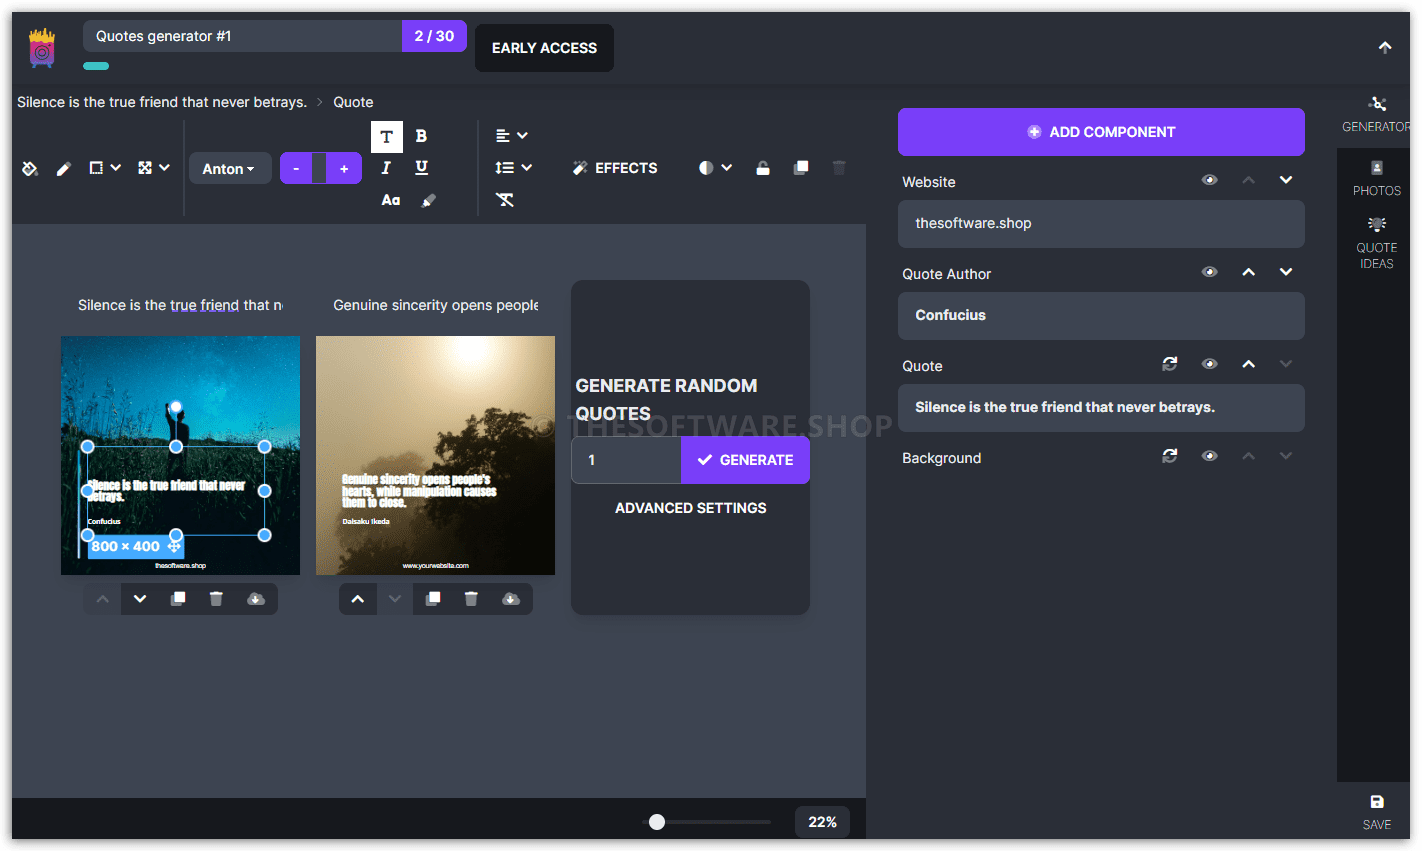Open Advanced Settings
1422x851 pixels.
[x=691, y=508]
